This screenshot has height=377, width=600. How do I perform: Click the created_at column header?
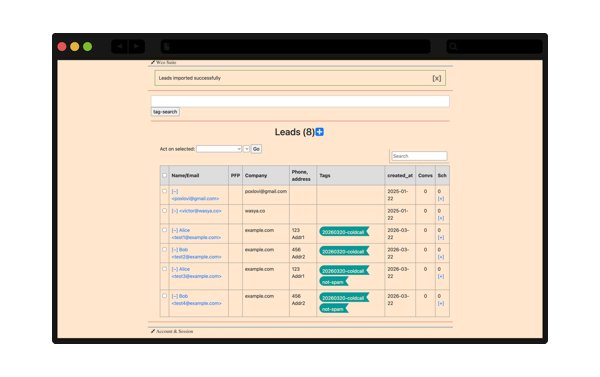coord(400,175)
